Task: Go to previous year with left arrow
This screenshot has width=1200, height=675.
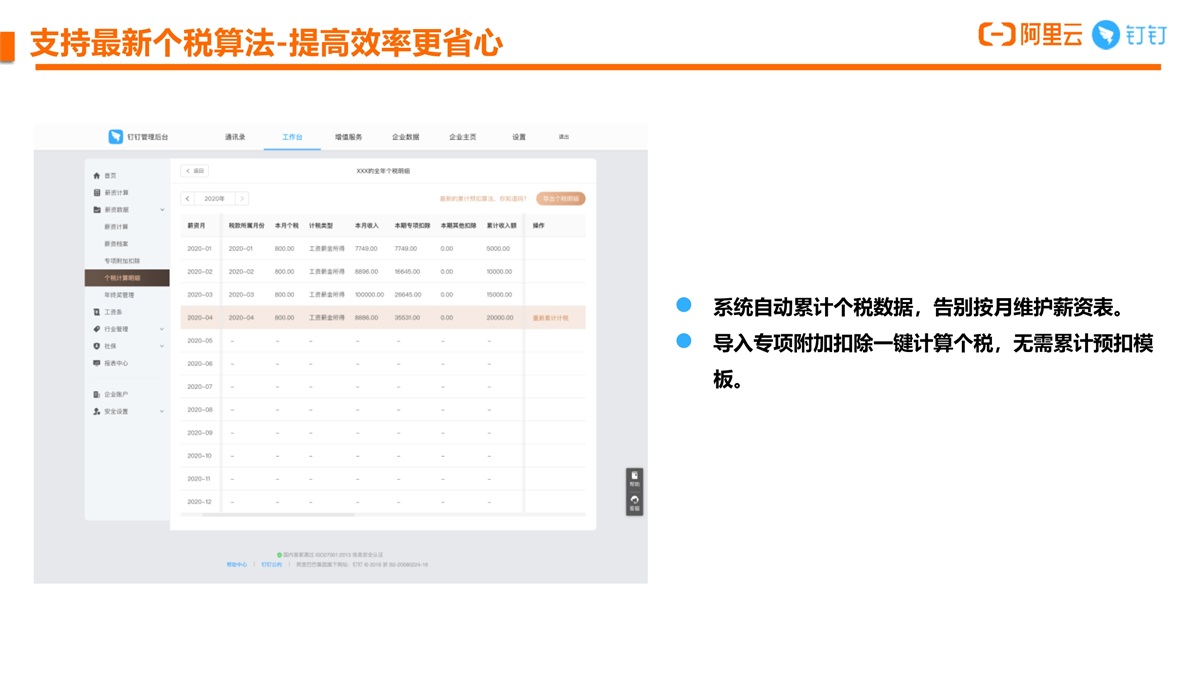Action: click(187, 199)
